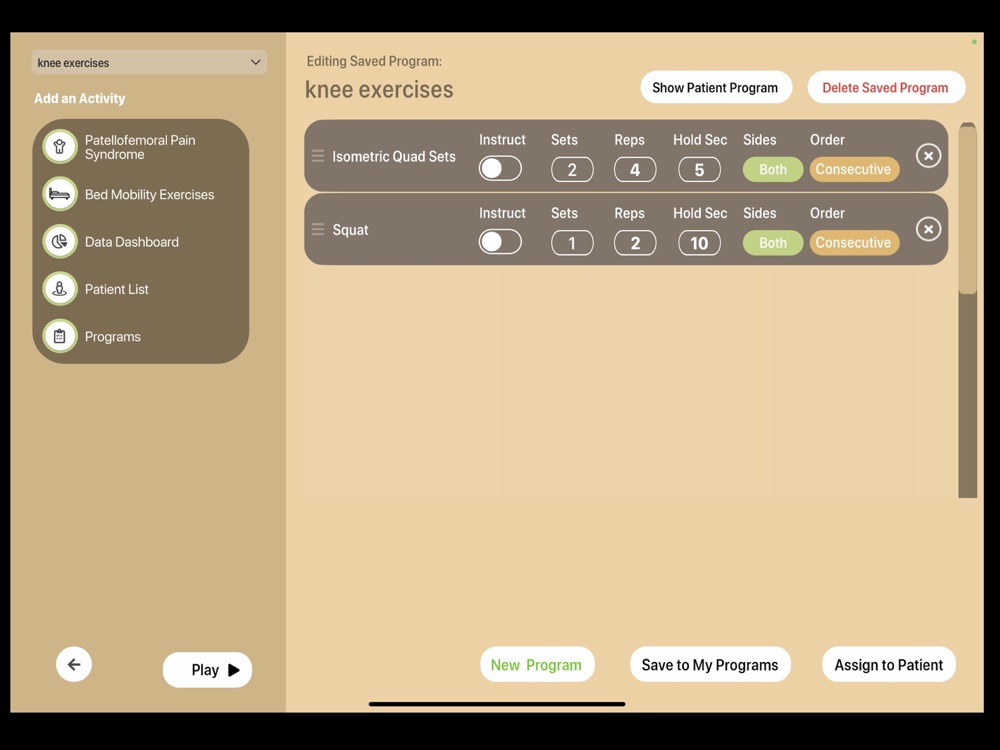This screenshot has width=1000, height=750.
Task: Select Patellofemoral Pain Syndrome activity
Action: 140,147
